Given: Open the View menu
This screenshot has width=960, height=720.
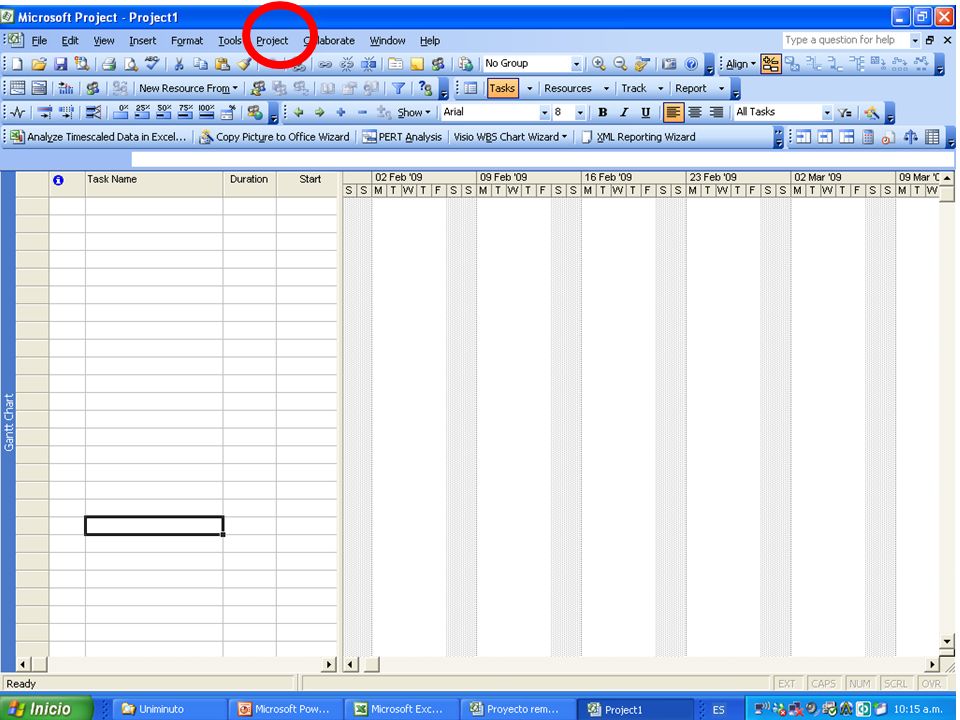Looking at the screenshot, I should pyautogui.click(x=103, y=40).
